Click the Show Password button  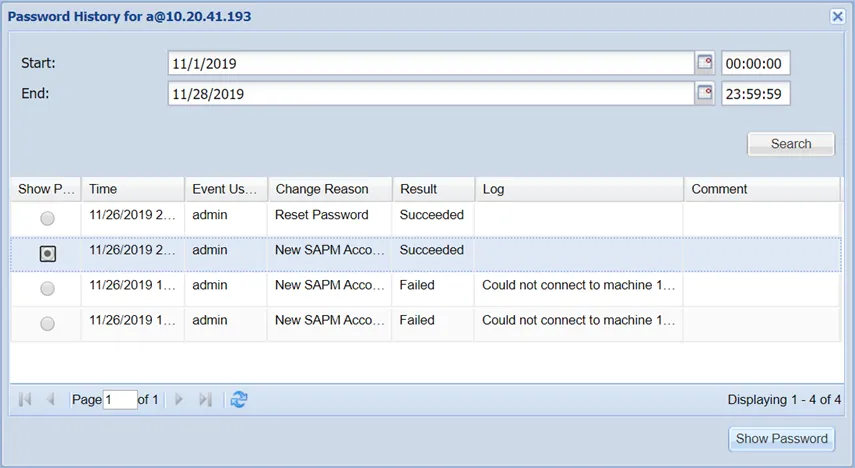[781, 439]
